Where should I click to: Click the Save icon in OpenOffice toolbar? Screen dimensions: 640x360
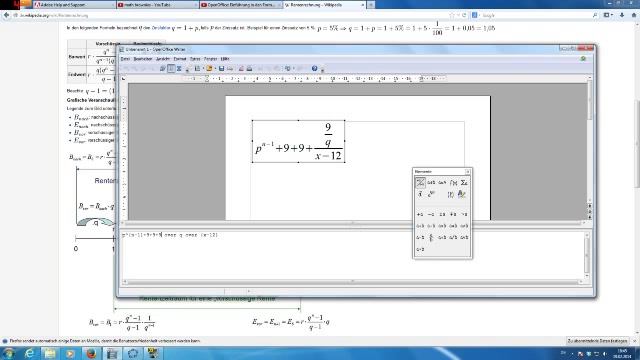click(x=221, y=69)
